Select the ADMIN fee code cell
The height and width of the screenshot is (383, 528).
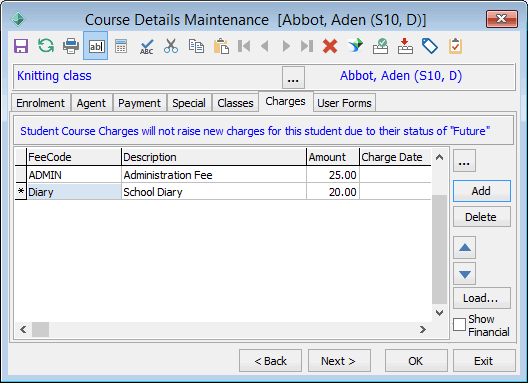(74, 175)
